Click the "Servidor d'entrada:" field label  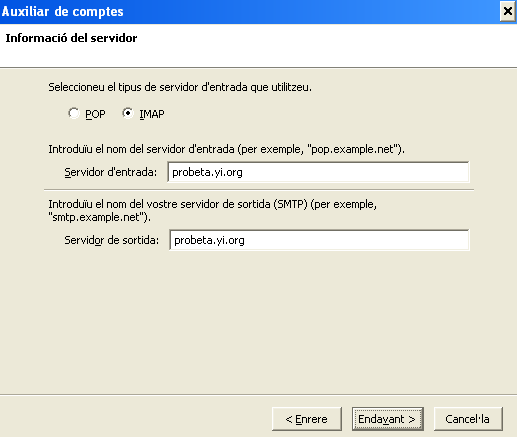click(x=110, y=172)
